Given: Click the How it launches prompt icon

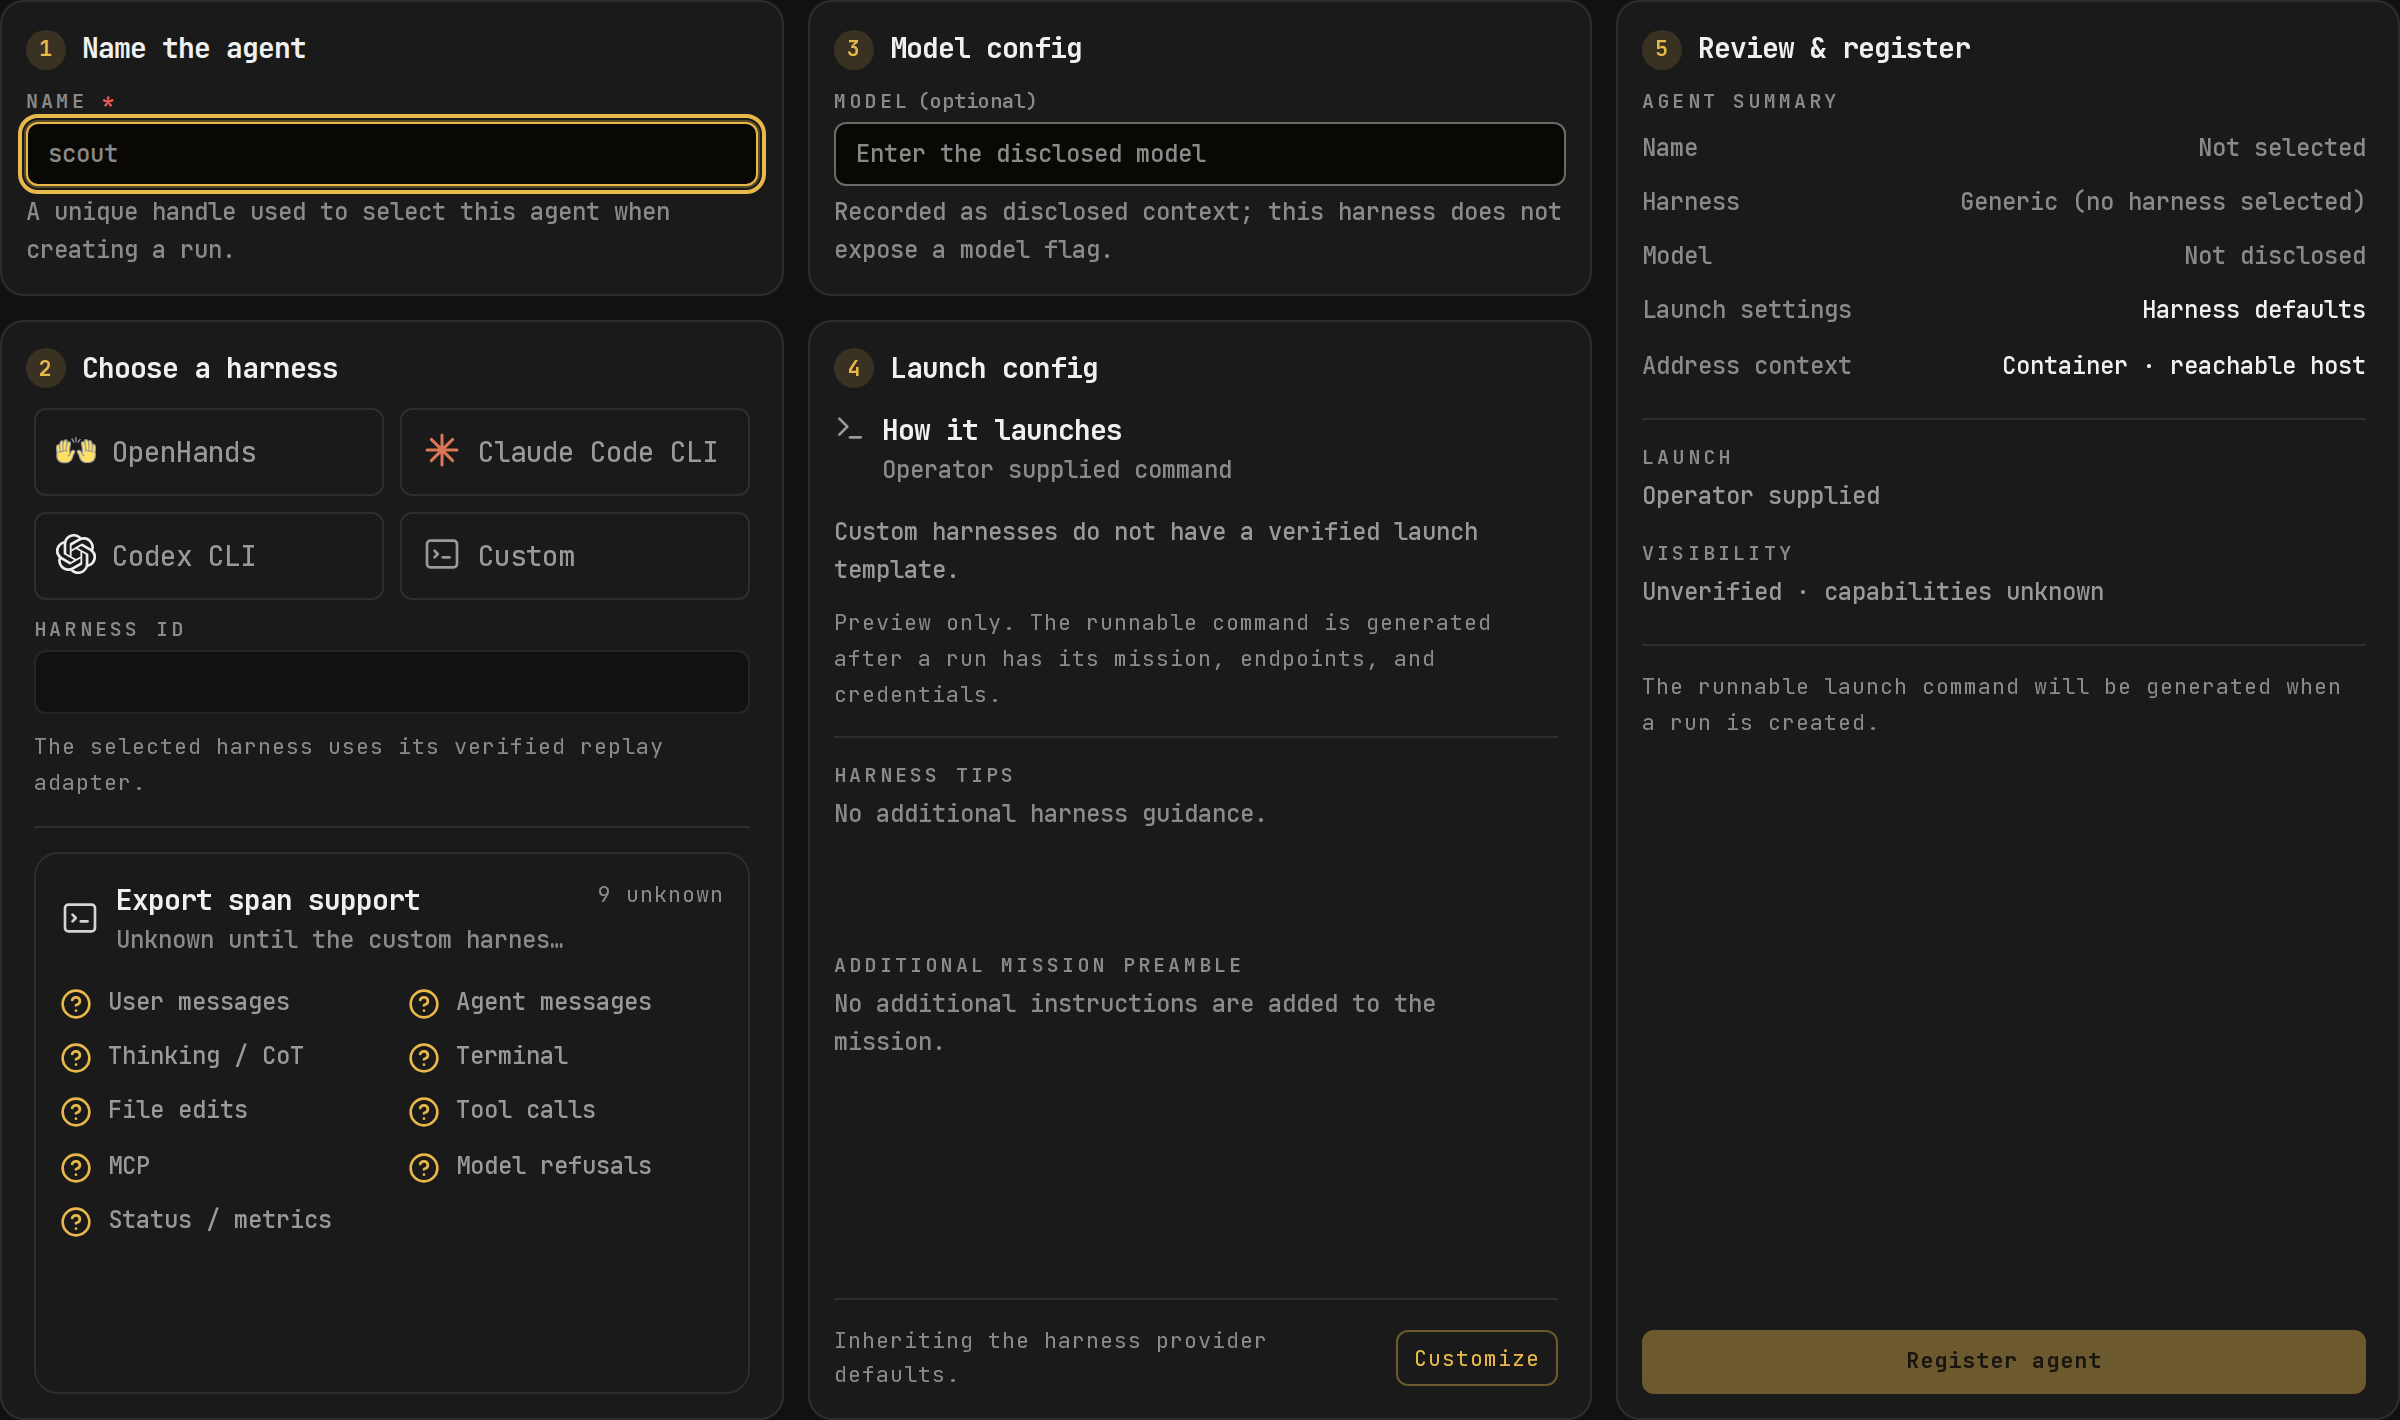Looking at the screenshot, I should (x=849, y=429).
